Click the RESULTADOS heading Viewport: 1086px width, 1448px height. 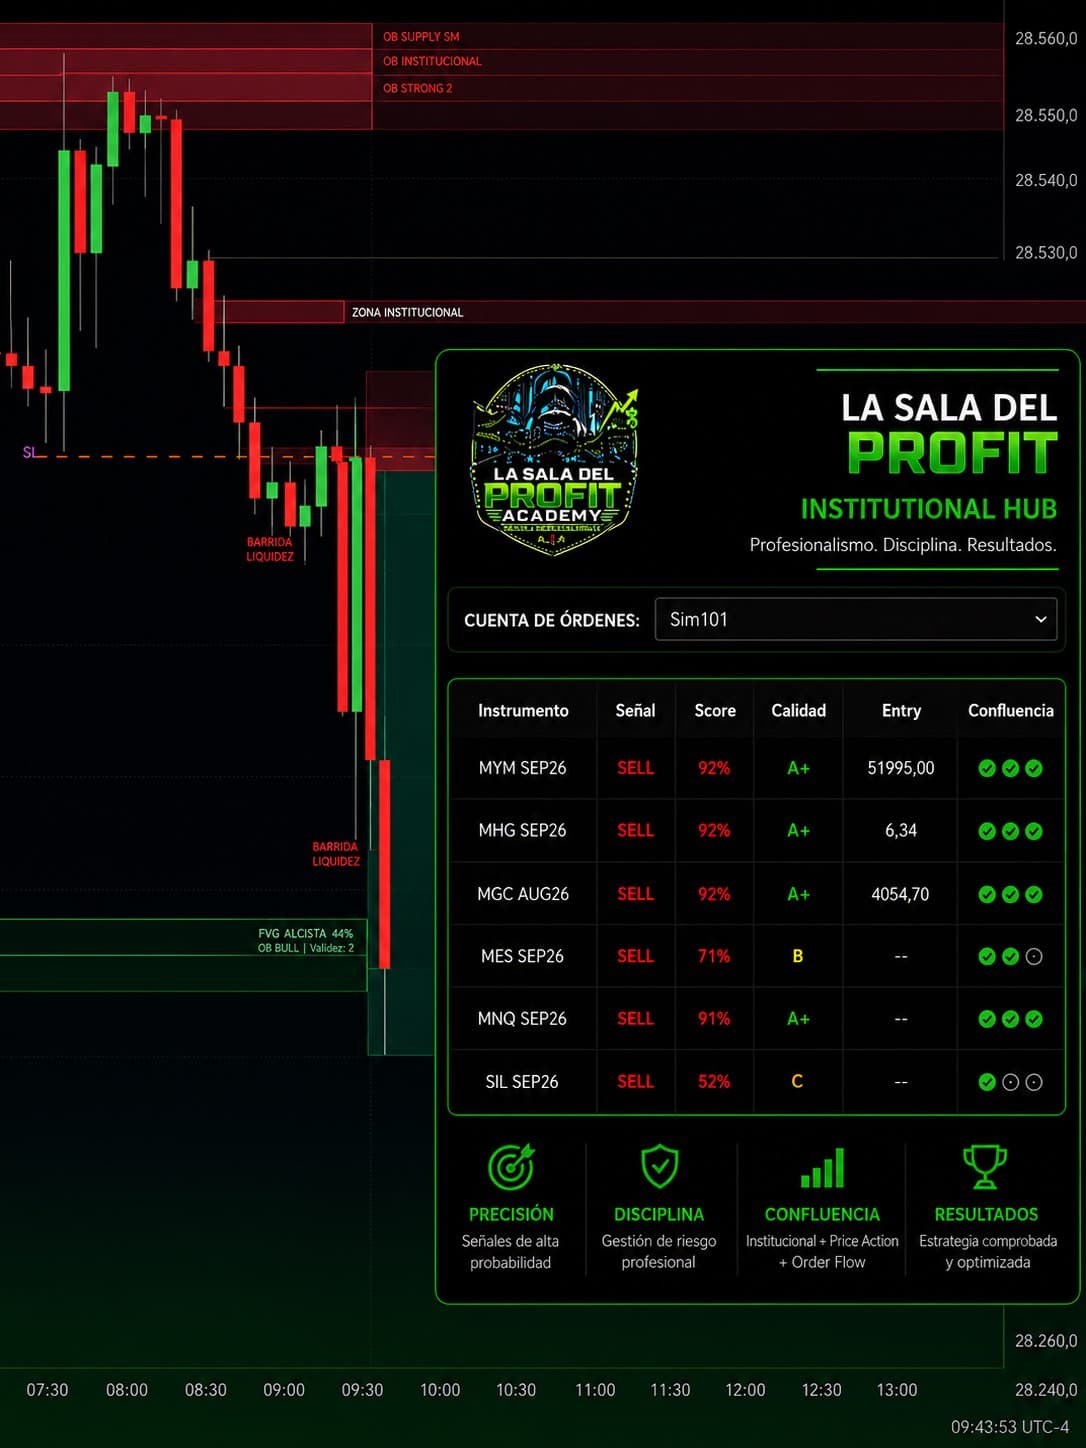[986, 1214]
